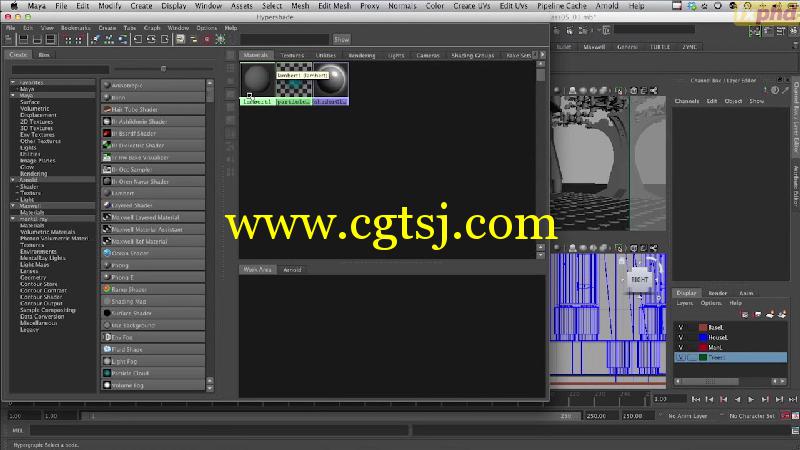
Task: Toggle visibility of the Trees layer
Action: (680, 358)
